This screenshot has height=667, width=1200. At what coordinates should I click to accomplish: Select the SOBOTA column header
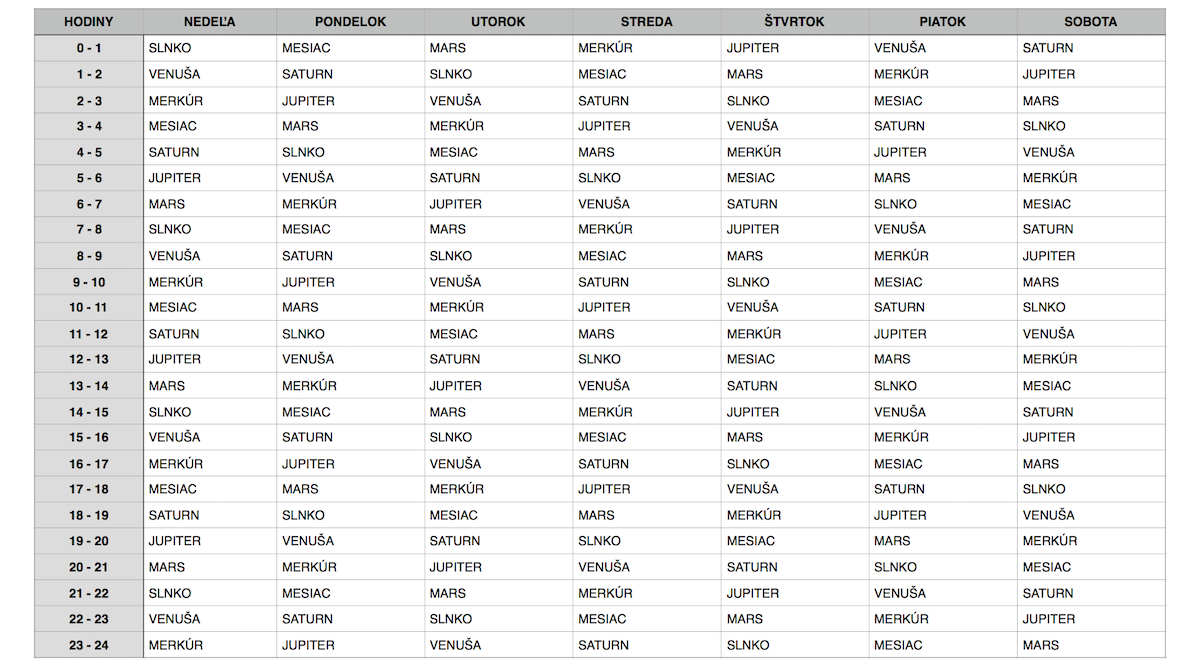point(1091,22)
